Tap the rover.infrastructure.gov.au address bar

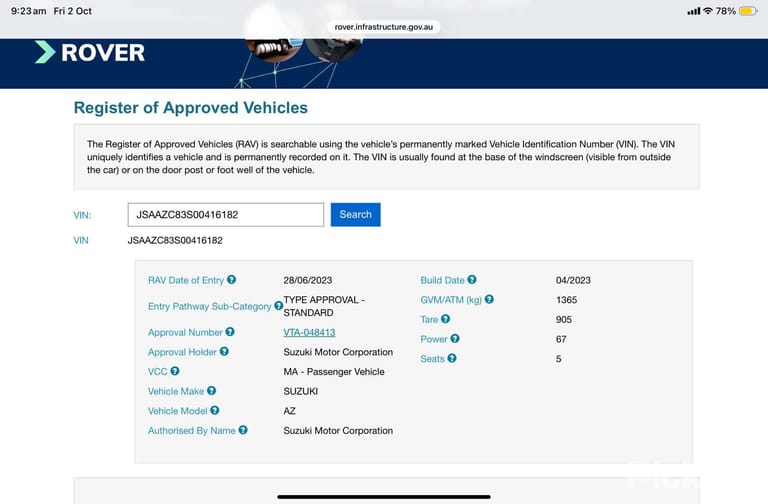[384, 27]
